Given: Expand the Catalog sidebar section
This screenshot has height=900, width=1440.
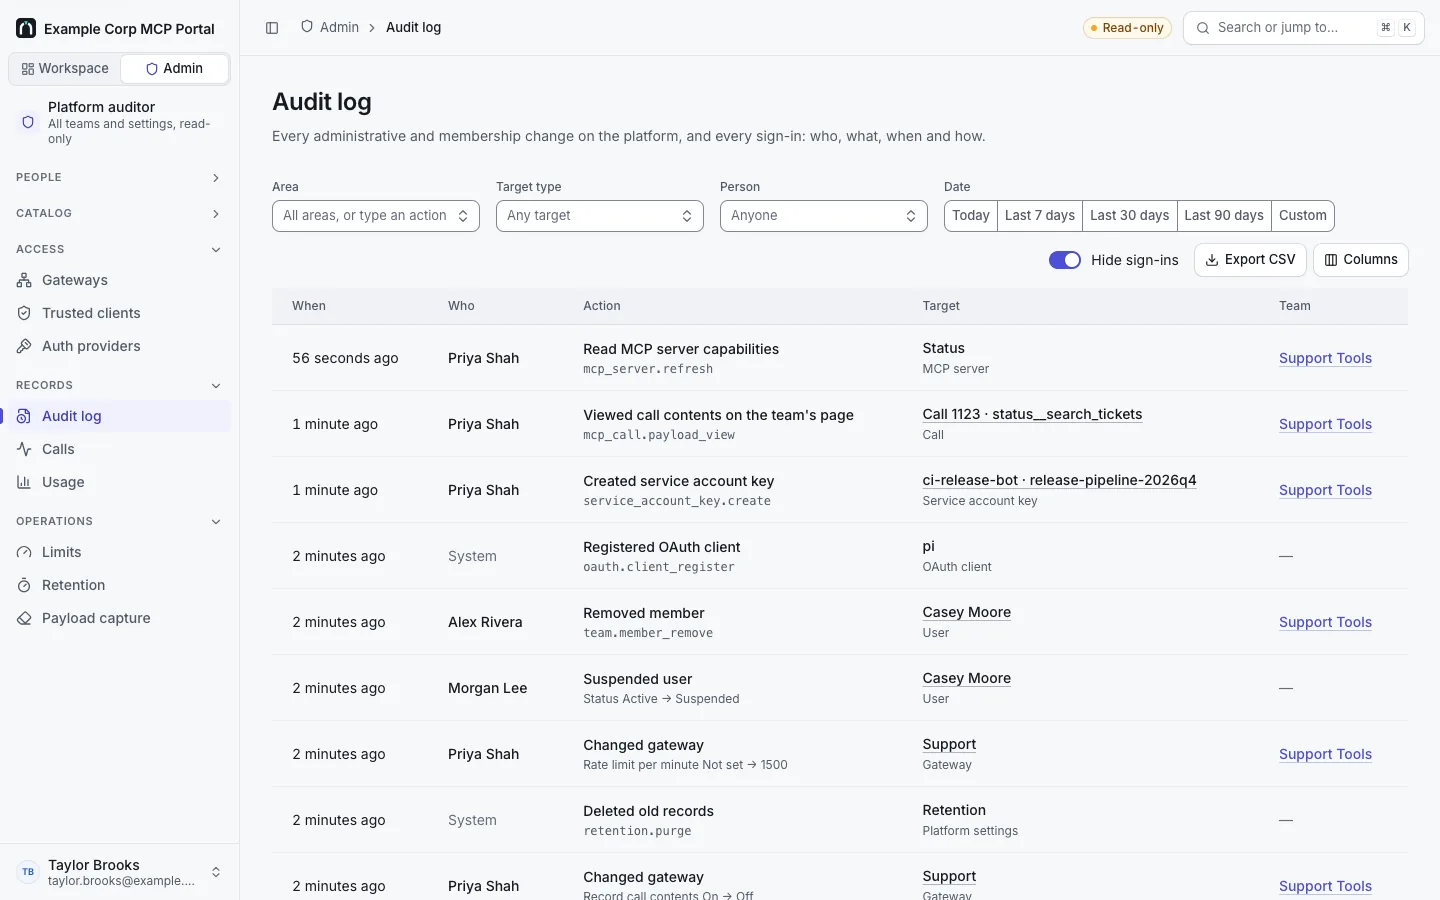Looking at the screenshot, I should 119,214.
